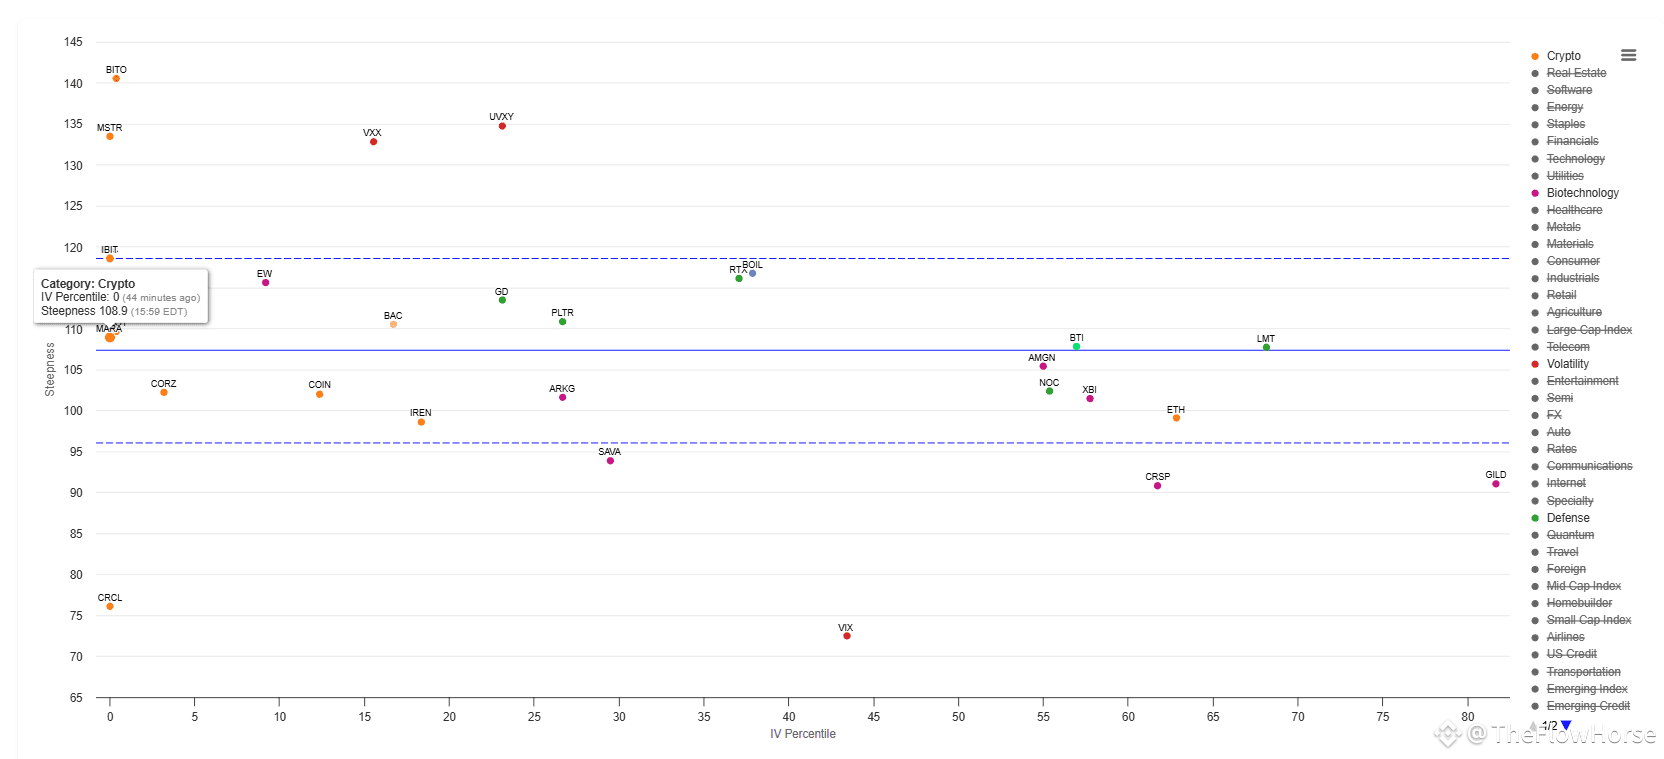The height and width of the screenshot is (759, 1664).
Task: Select the CRCL data point
Action: coord(110,606)
